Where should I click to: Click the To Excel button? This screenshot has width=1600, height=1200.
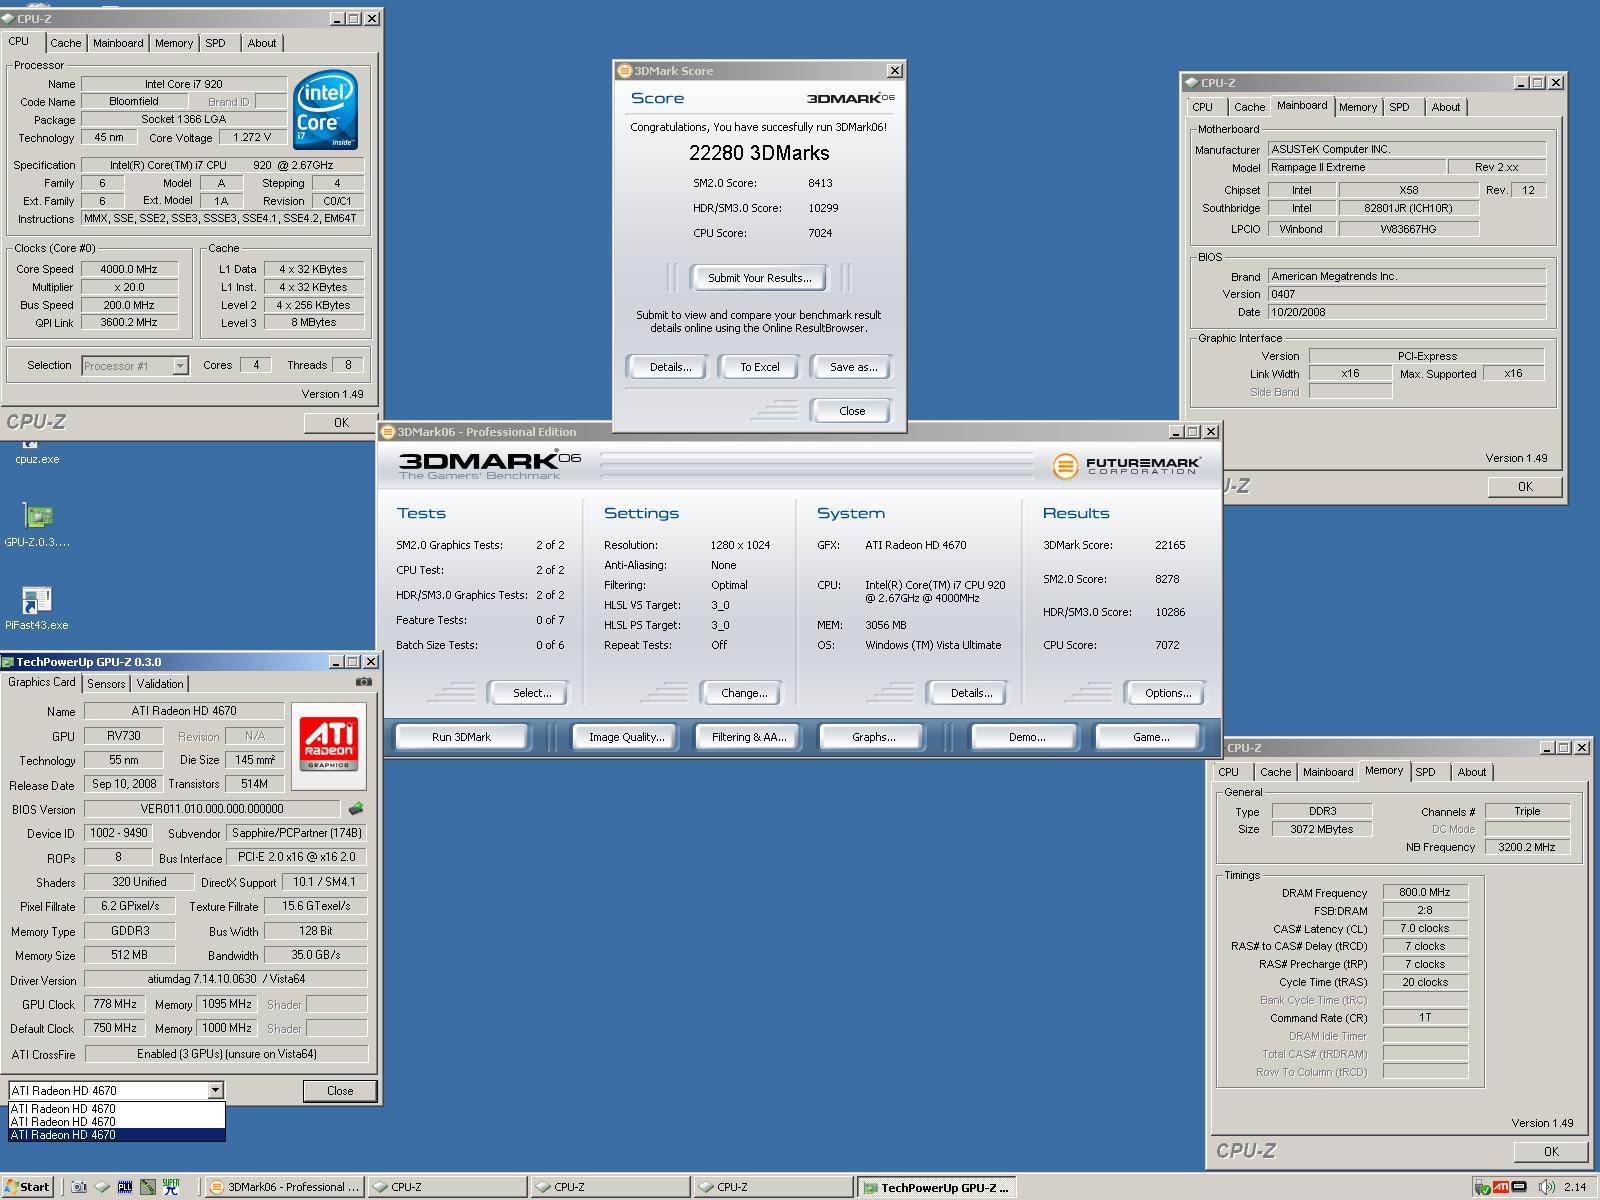[760, 367]
